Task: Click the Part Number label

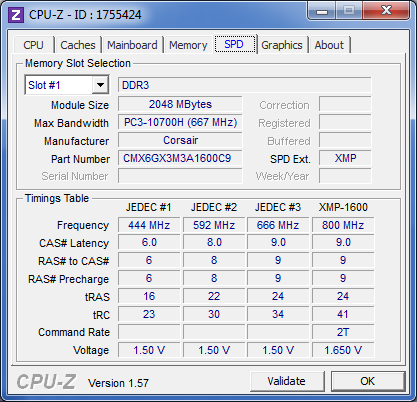Action: pos(80,159)
